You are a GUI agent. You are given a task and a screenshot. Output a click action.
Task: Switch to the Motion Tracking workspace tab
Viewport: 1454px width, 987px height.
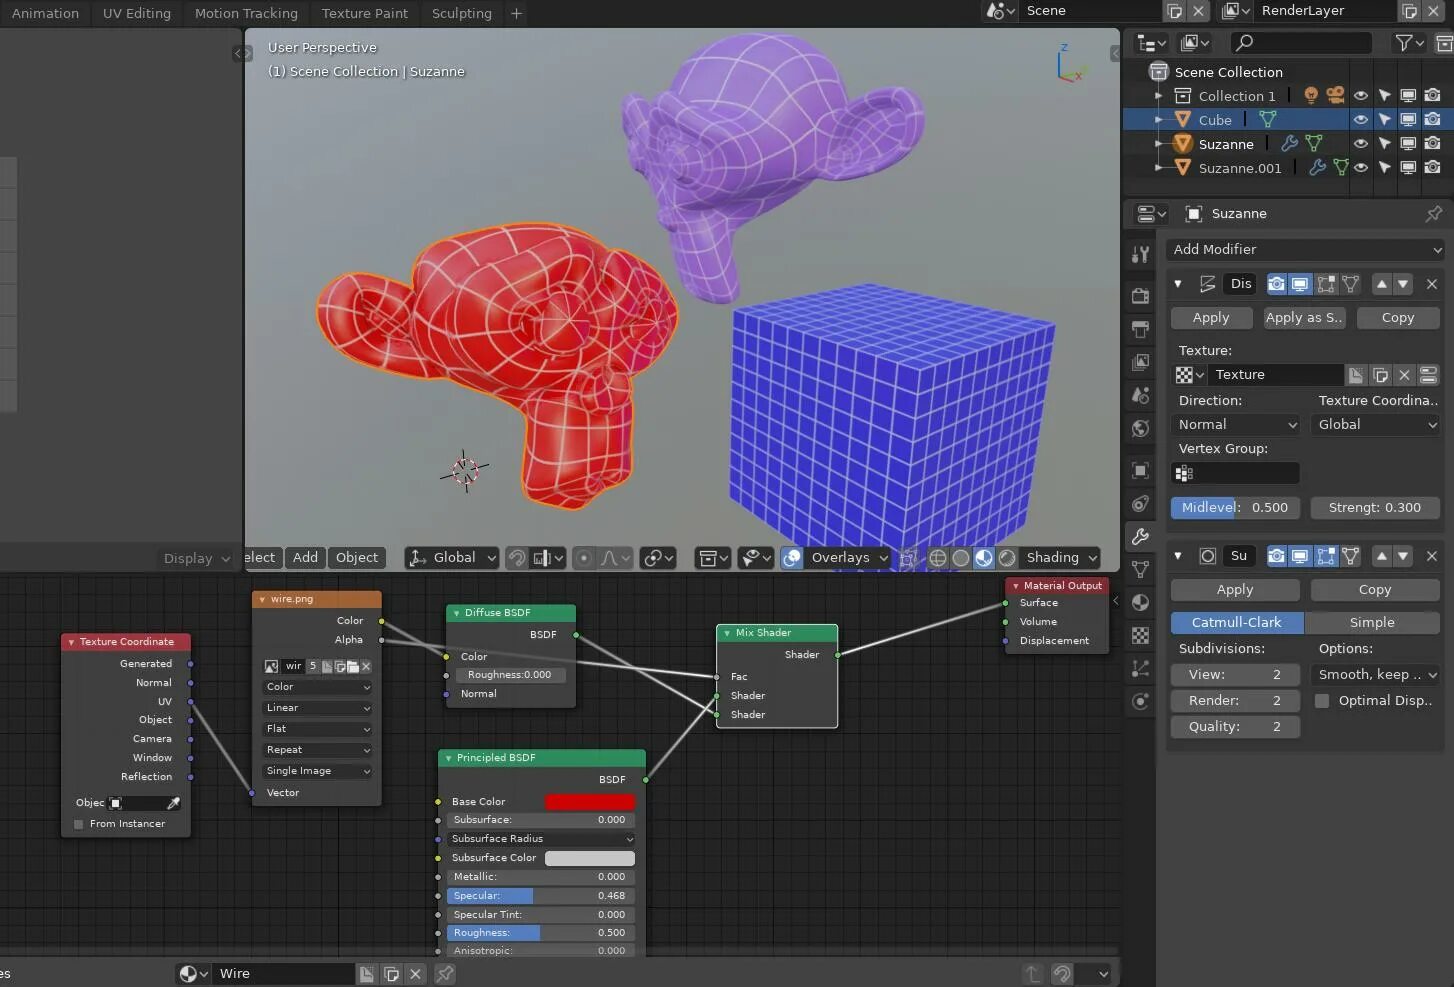click(246, 13)
